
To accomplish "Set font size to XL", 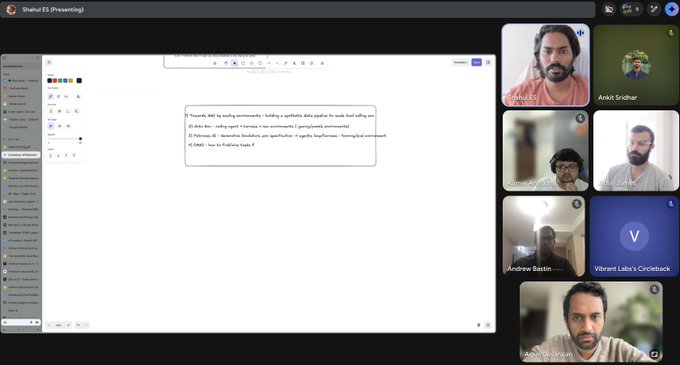I will tap(77, 111).
